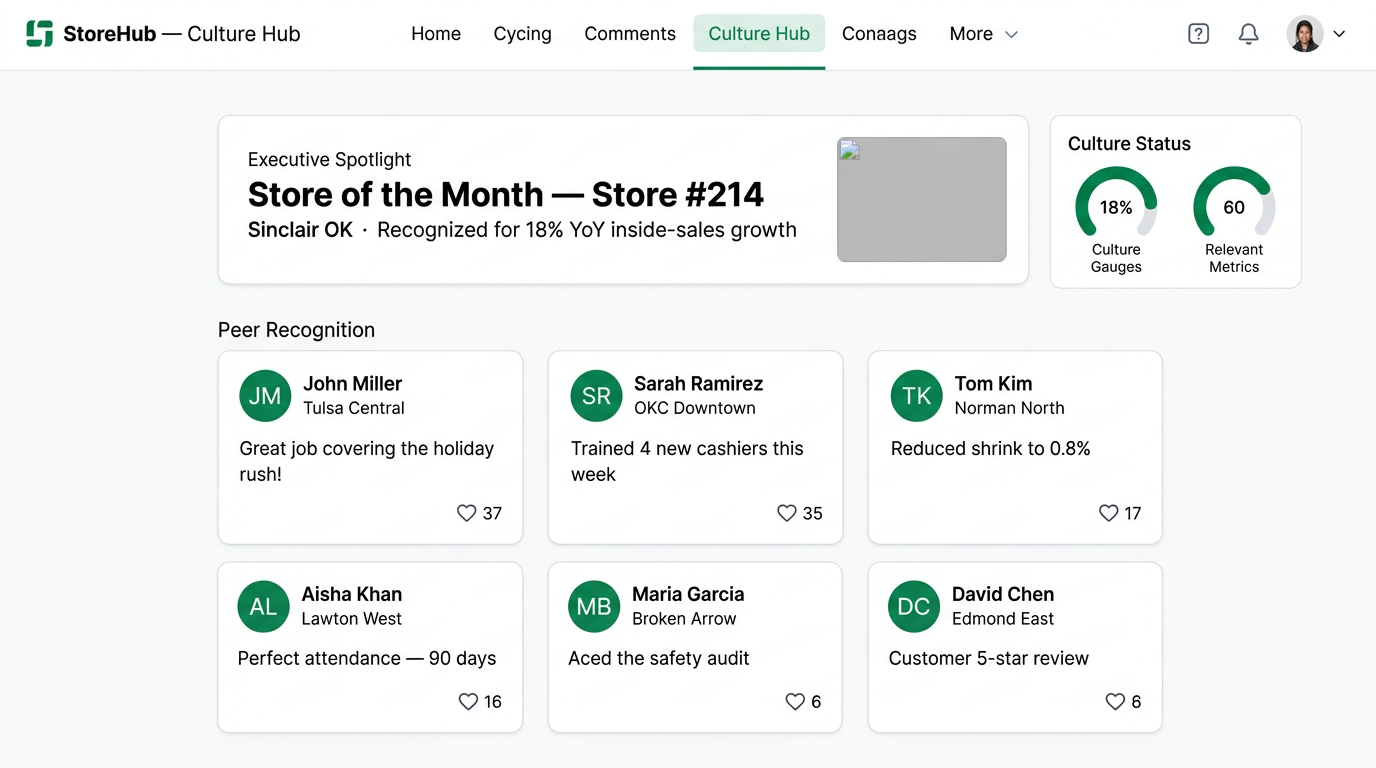Image resolution: width=1376 pixels, height=768 pixels.
Task: Like Maria Garcia's recognition heart
Action: (795, 702)
